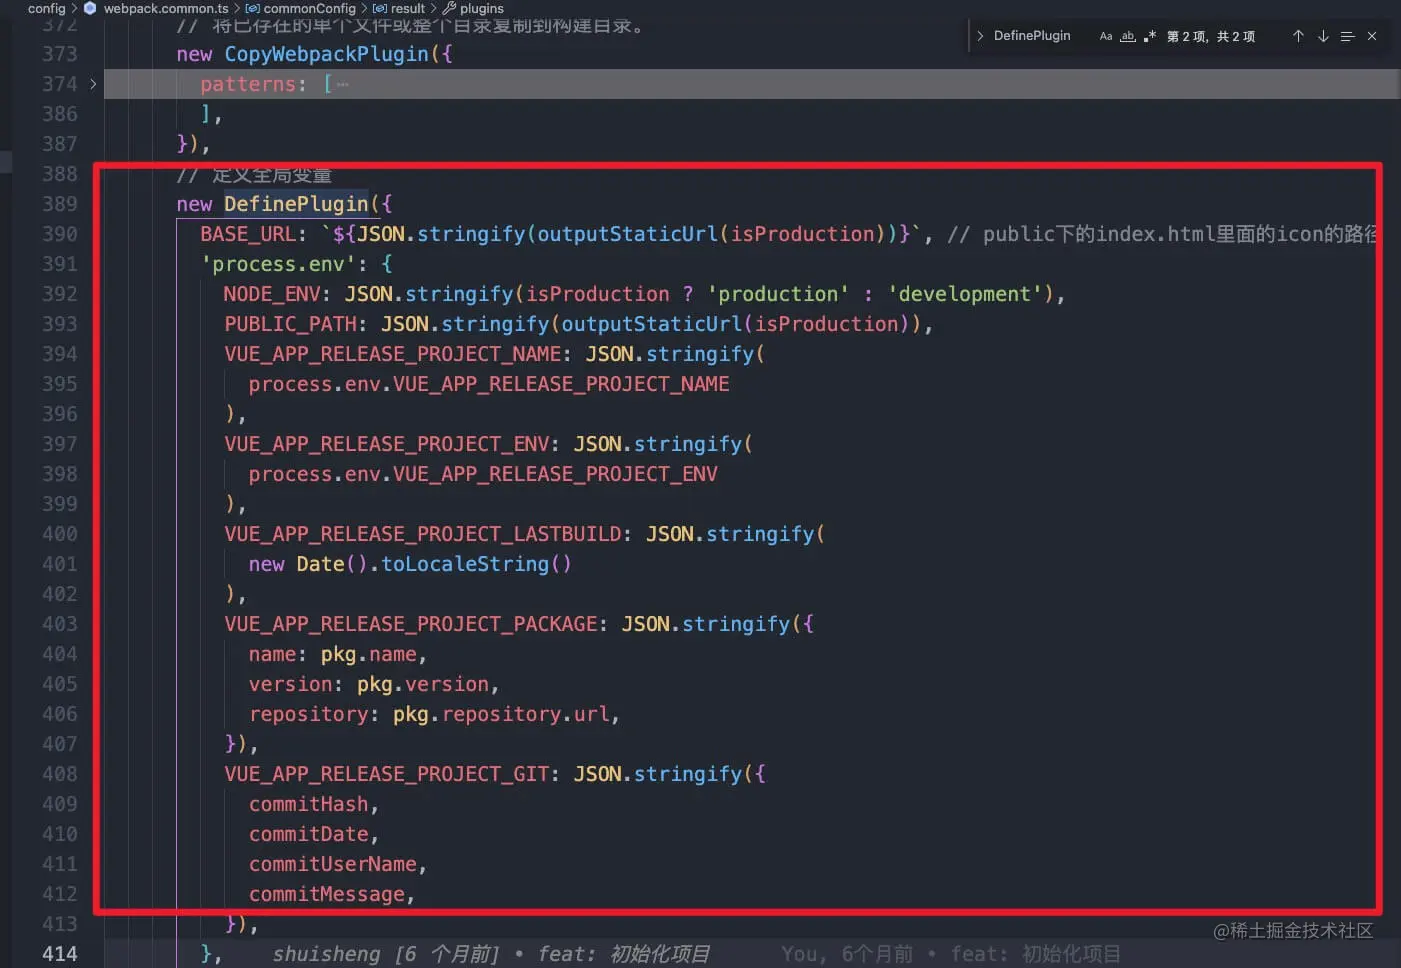Viewport: 1401px width, 968px height.
Task: Click line number 414
Action: pyautogui.click(x=59, y=954)
